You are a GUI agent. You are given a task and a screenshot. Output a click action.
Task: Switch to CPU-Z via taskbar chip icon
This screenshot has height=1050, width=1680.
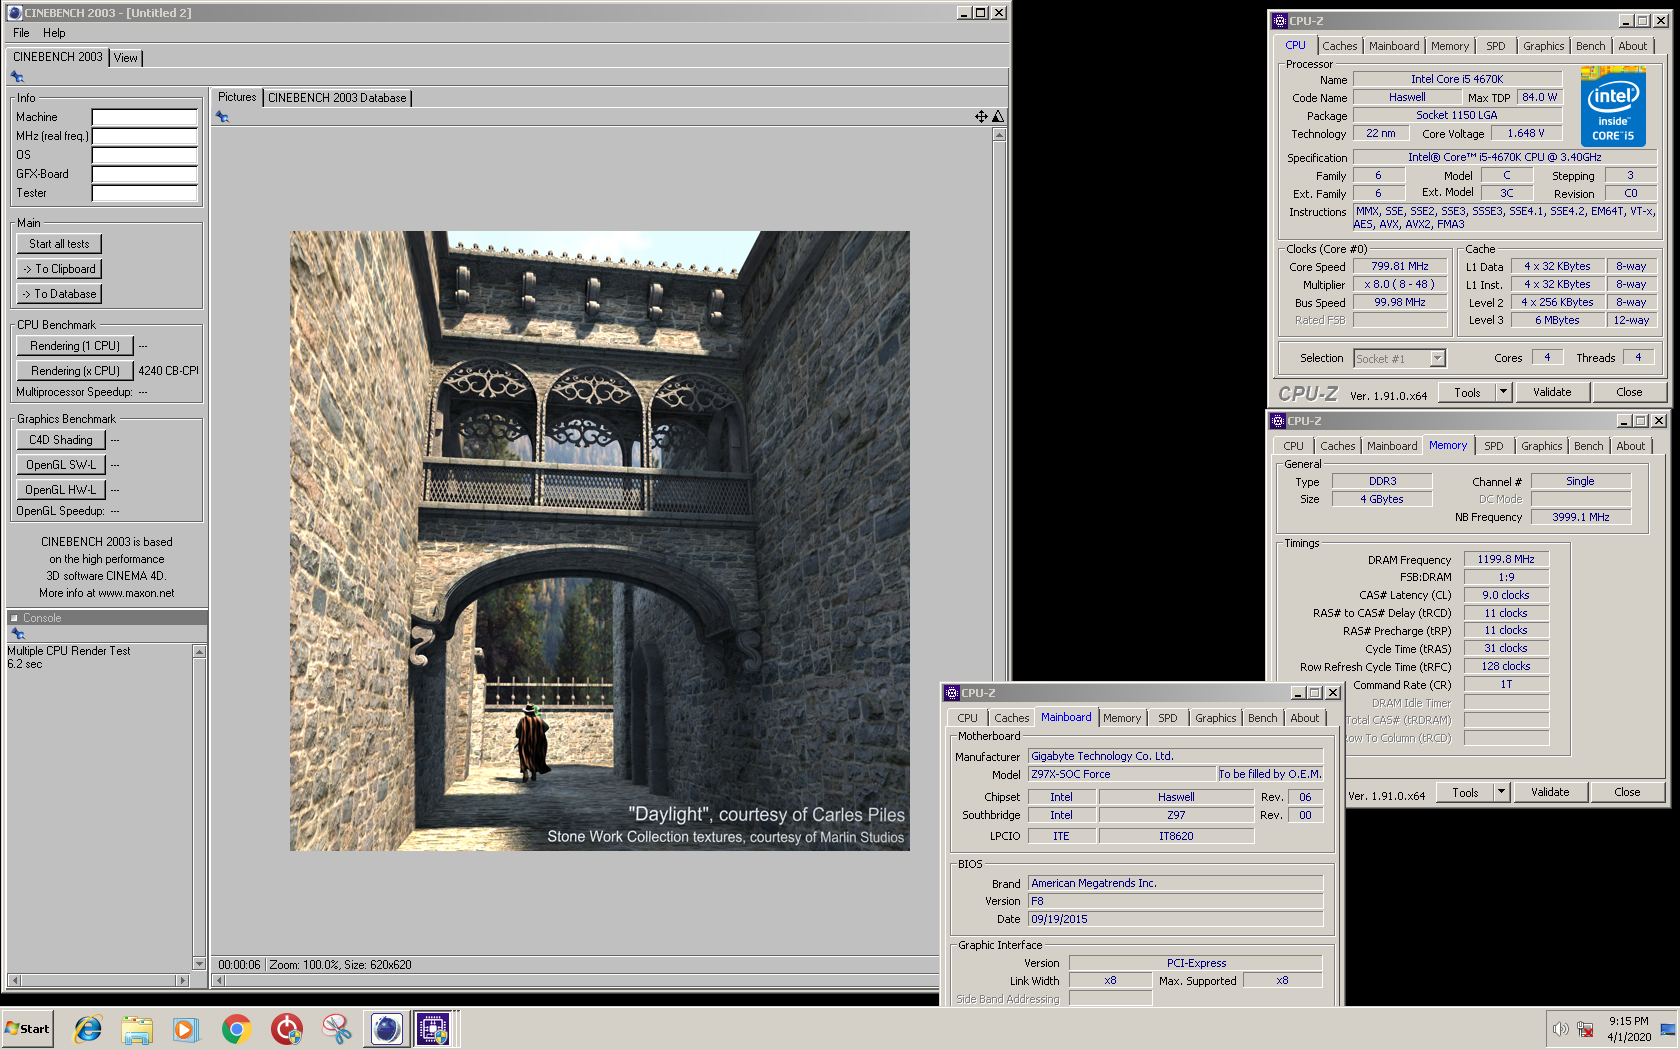pyautogui.click(x=434, y=1028)
